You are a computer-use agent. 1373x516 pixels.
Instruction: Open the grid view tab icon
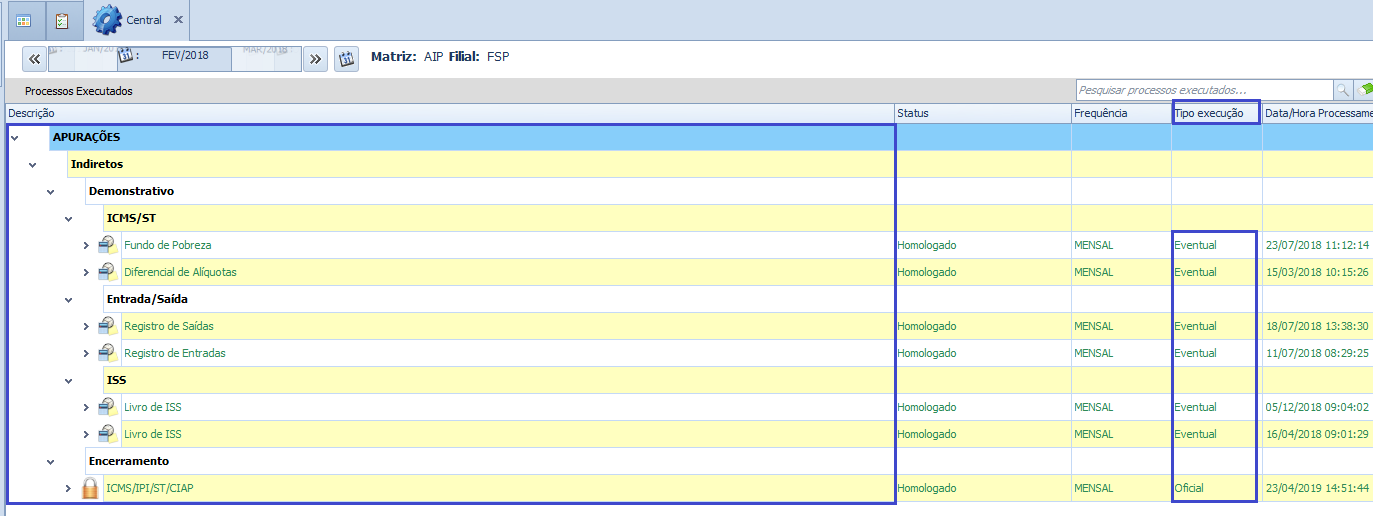click(23, 20)
